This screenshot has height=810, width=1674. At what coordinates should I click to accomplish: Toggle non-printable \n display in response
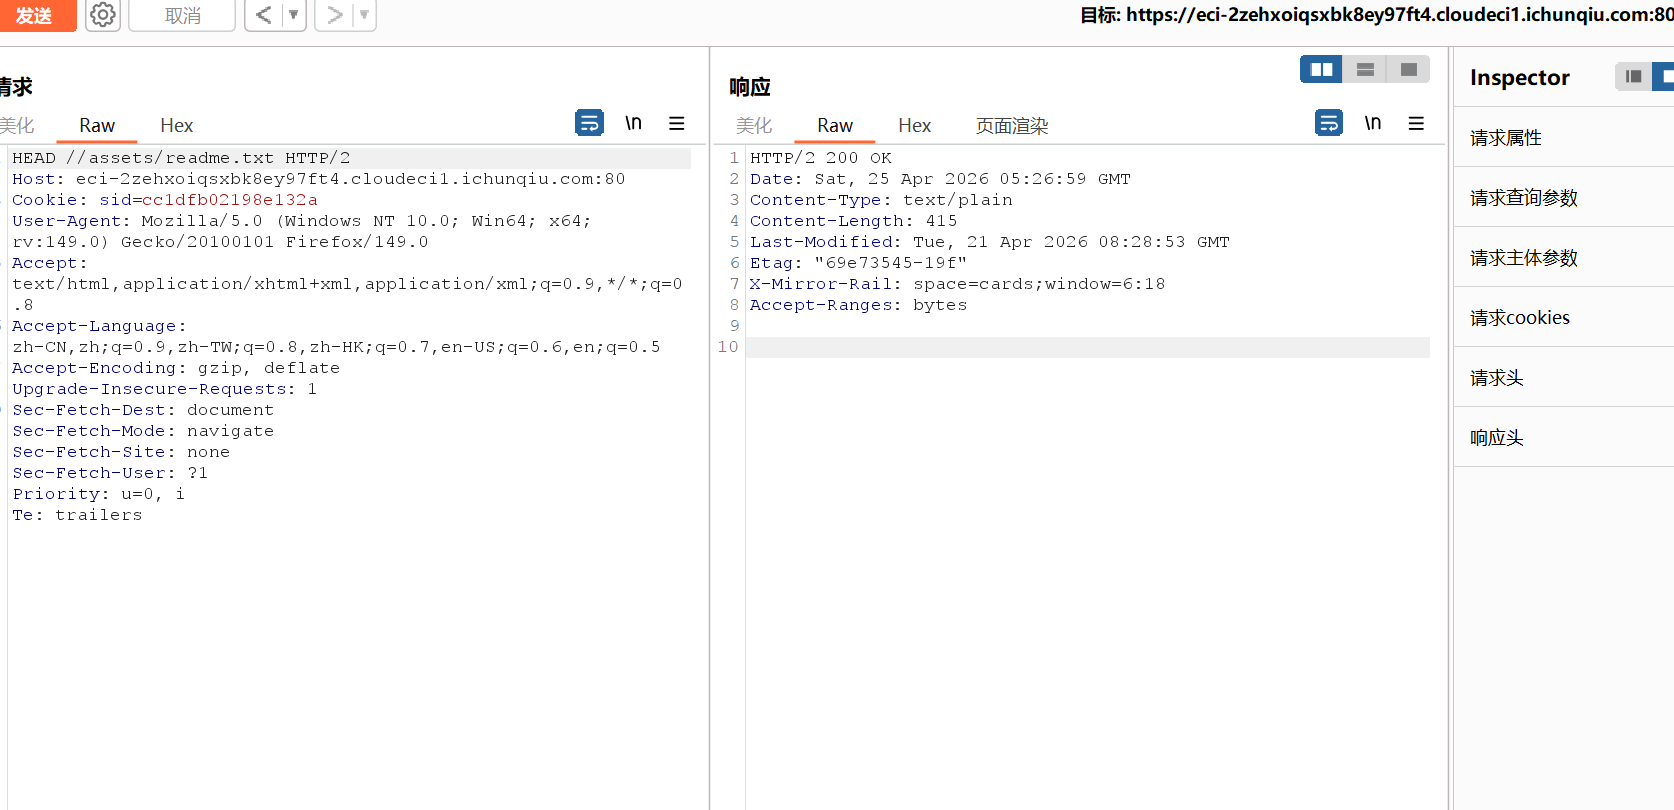[x=1373, y=123]
